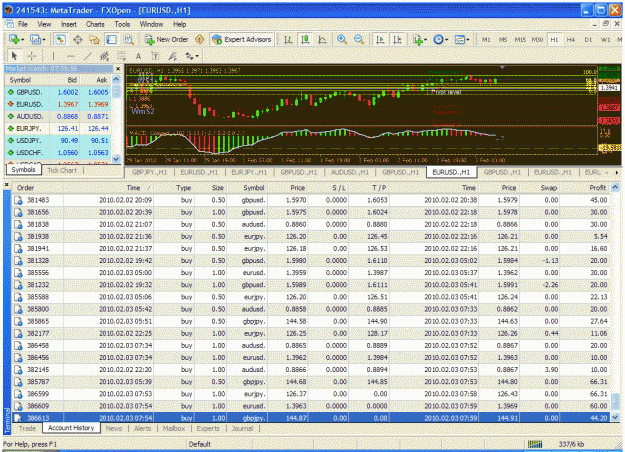
Task: Open the Journal tab
Action: (242, 428)
